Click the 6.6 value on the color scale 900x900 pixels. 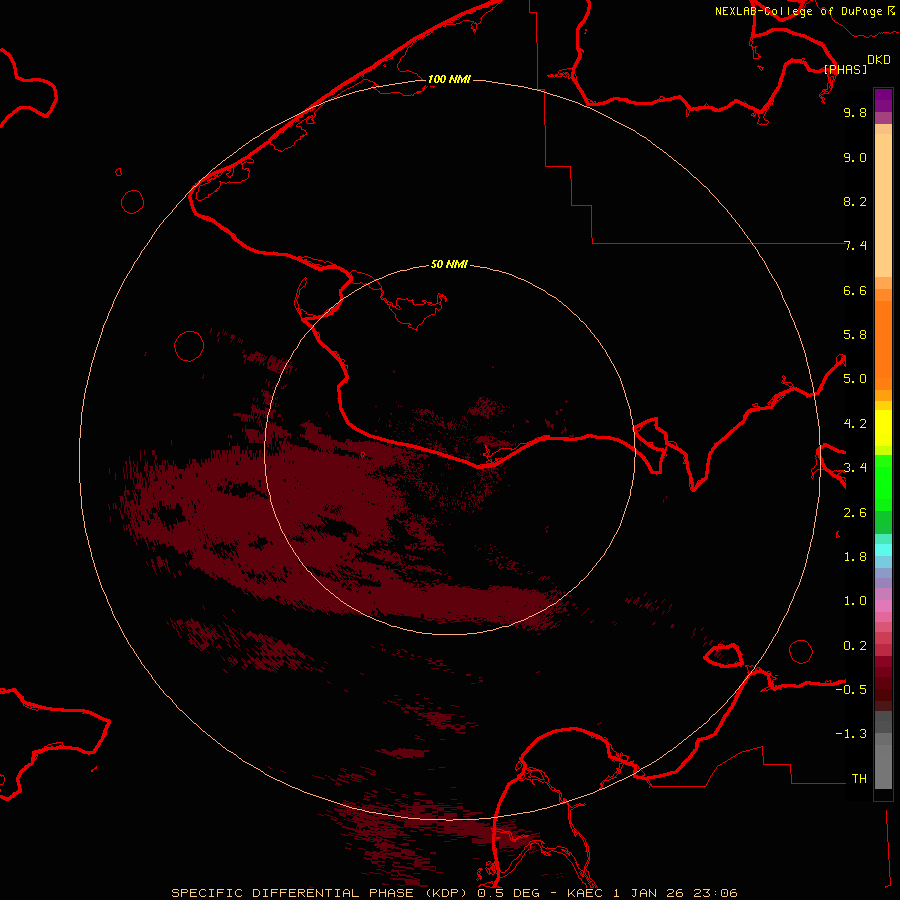tap(855, 290)
